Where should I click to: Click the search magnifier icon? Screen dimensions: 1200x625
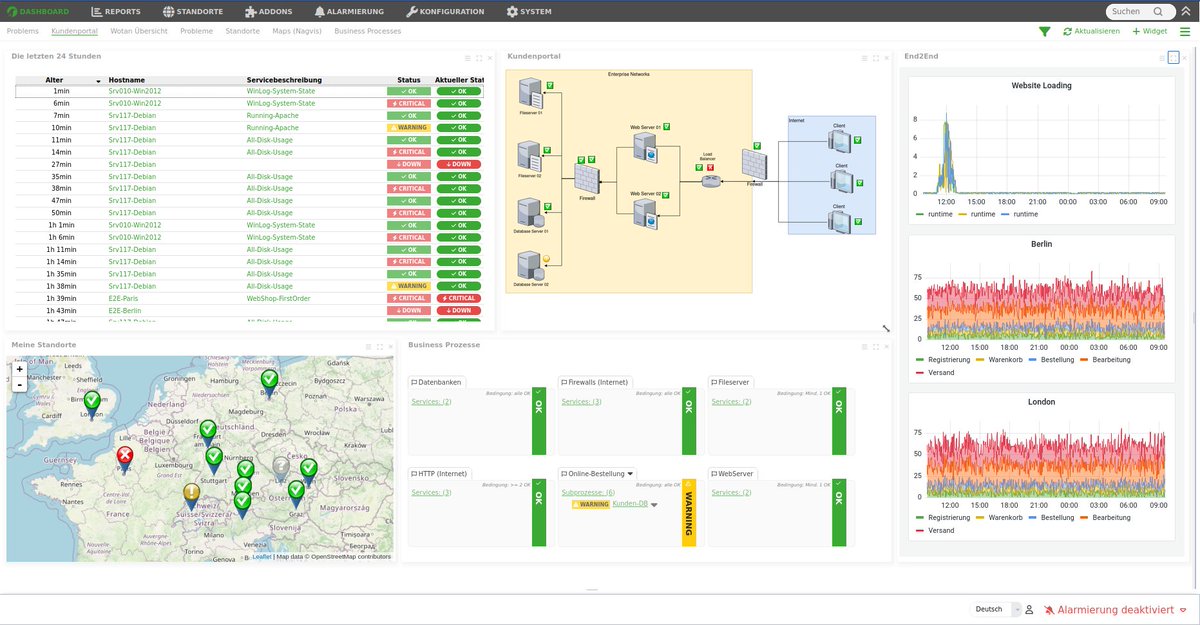pos(1157,12)
